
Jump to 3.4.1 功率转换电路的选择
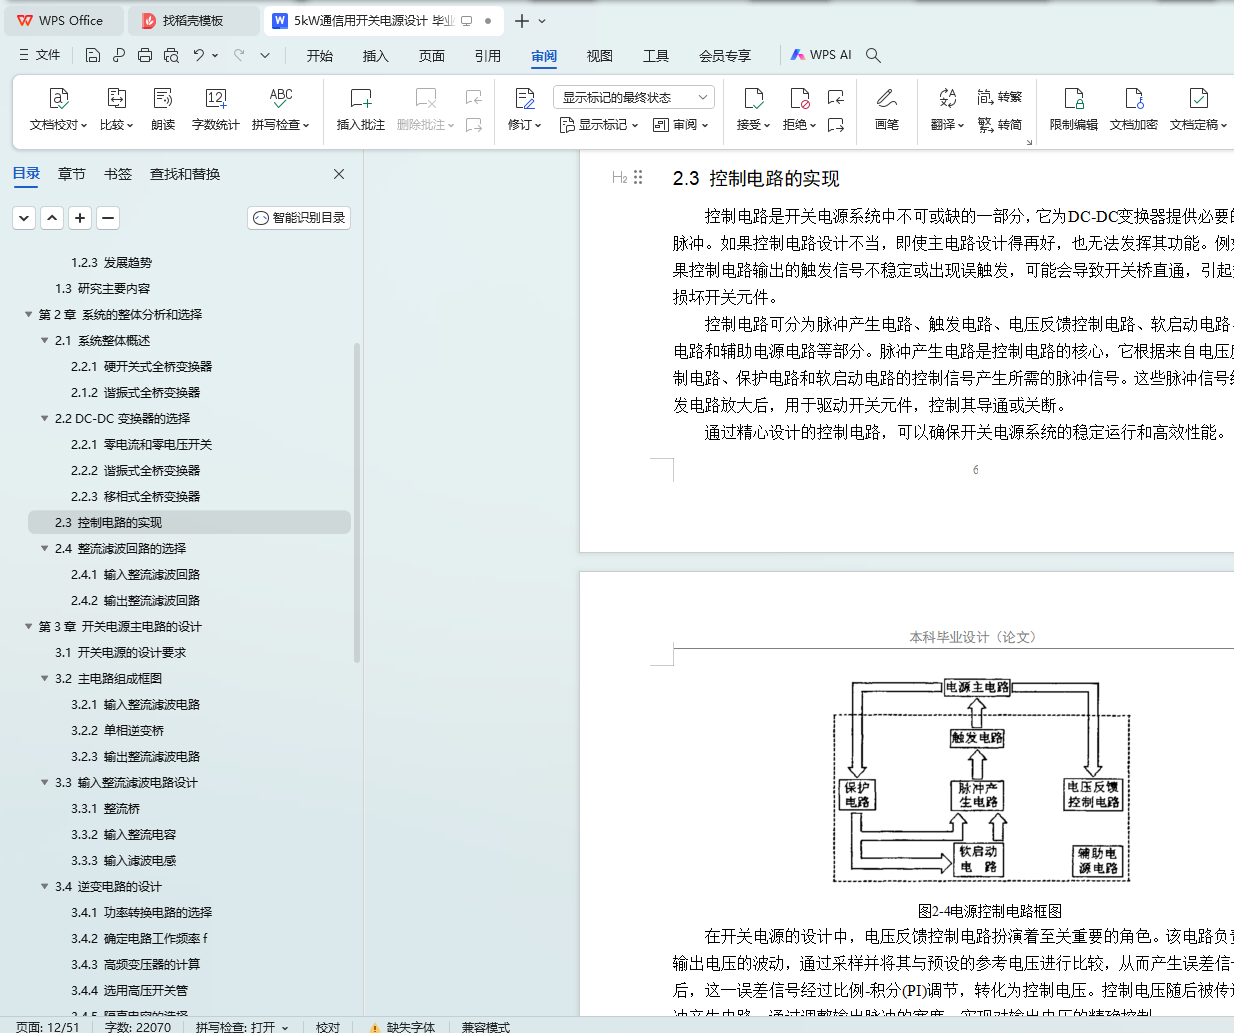[x=141, y=912]
